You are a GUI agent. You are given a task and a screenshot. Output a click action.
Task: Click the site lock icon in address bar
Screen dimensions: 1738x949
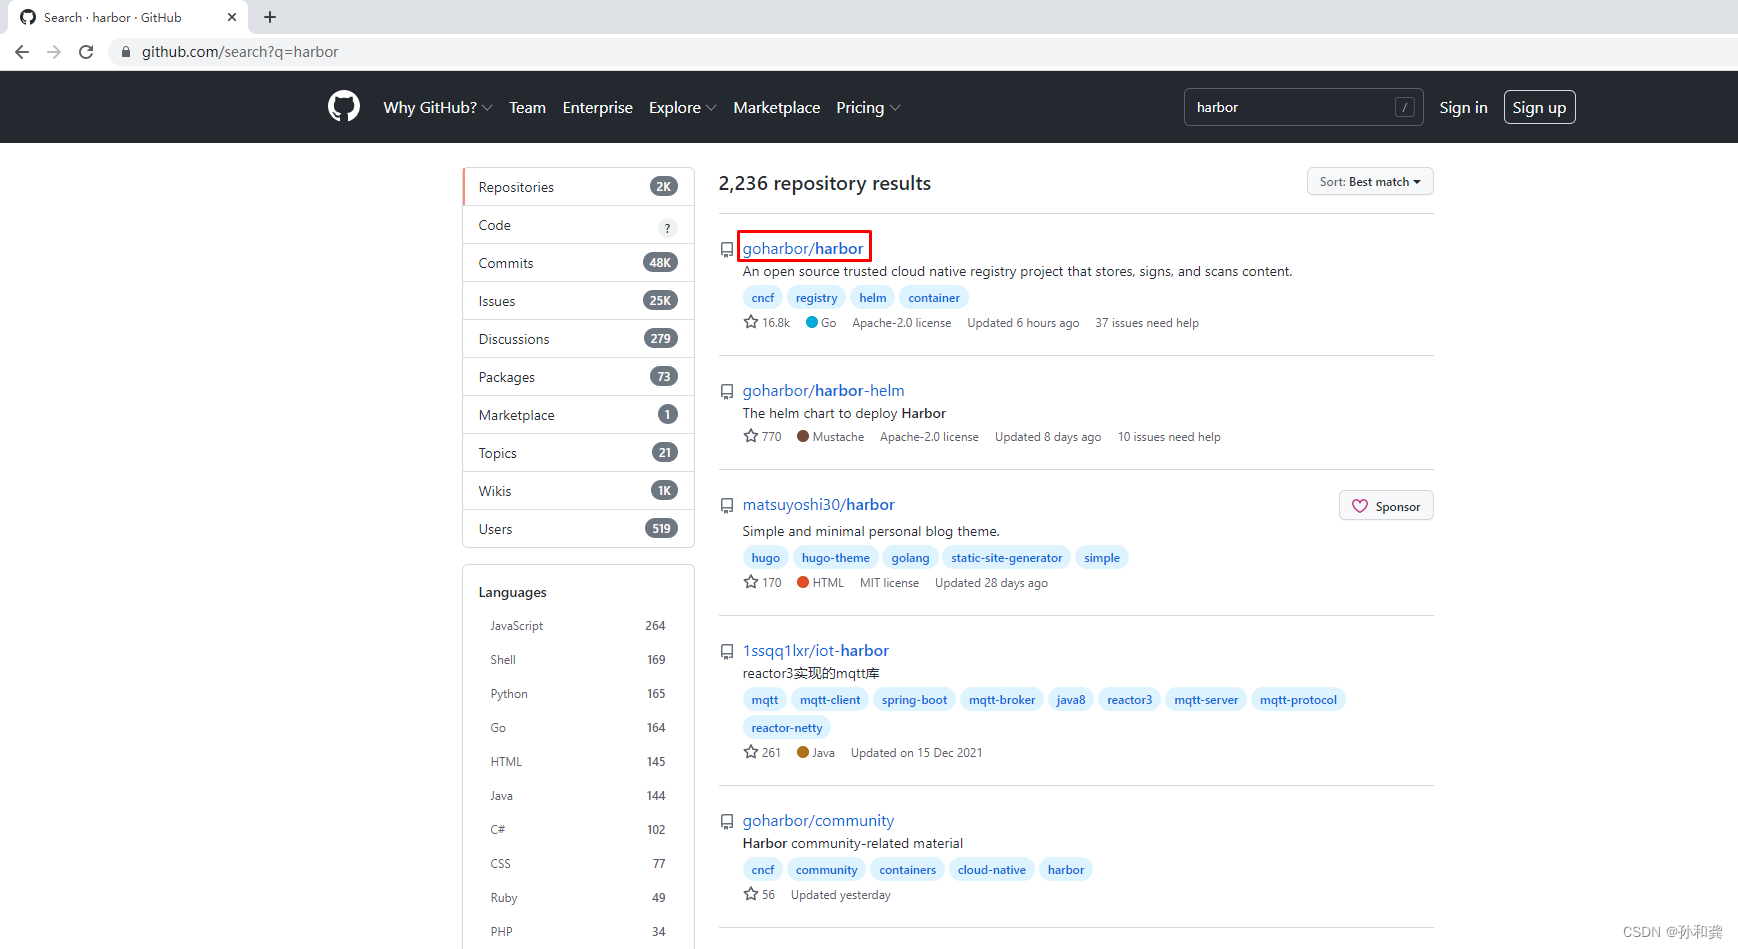coord(126,52)
